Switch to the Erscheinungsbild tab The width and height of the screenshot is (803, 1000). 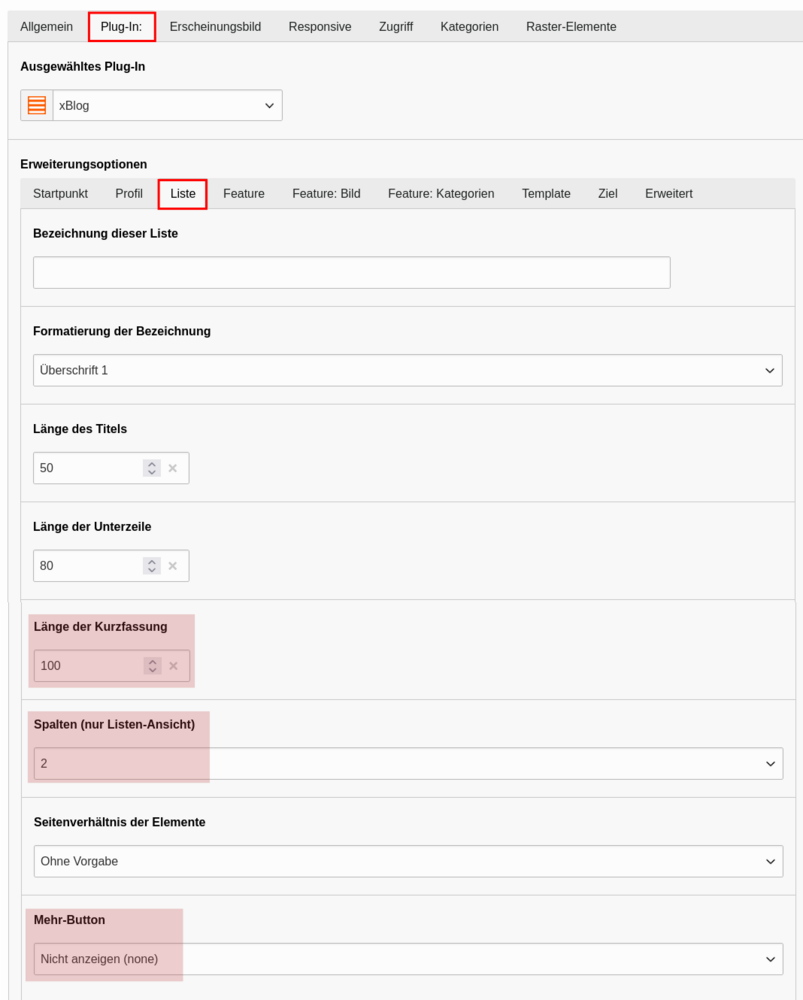click(x=215, y=27)
